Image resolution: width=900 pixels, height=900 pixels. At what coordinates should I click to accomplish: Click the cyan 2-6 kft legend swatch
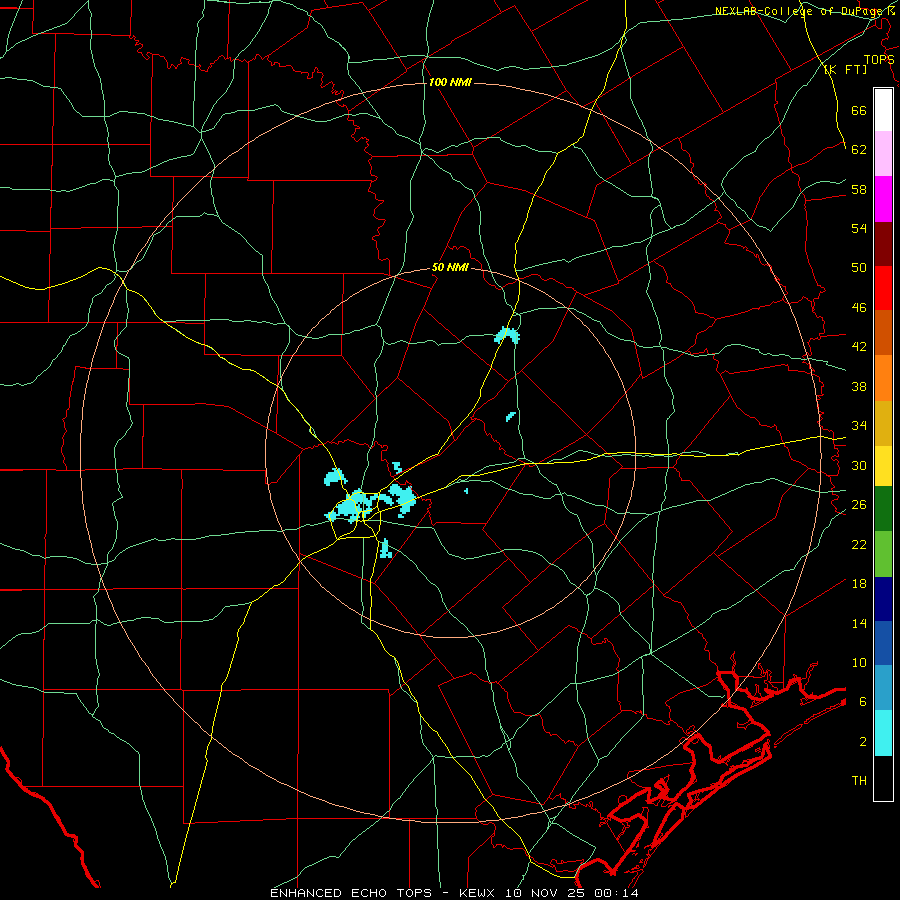click(x=883, y=733)
